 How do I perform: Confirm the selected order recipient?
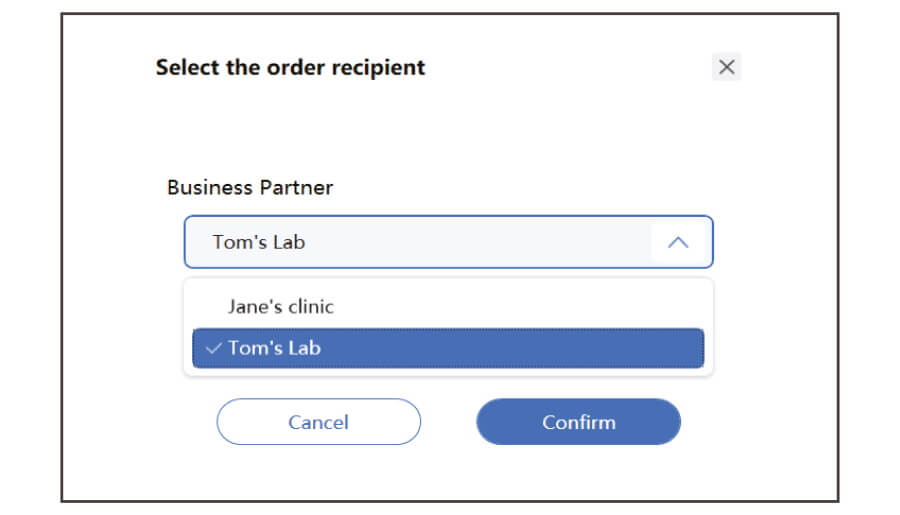(x=579, y=422)
